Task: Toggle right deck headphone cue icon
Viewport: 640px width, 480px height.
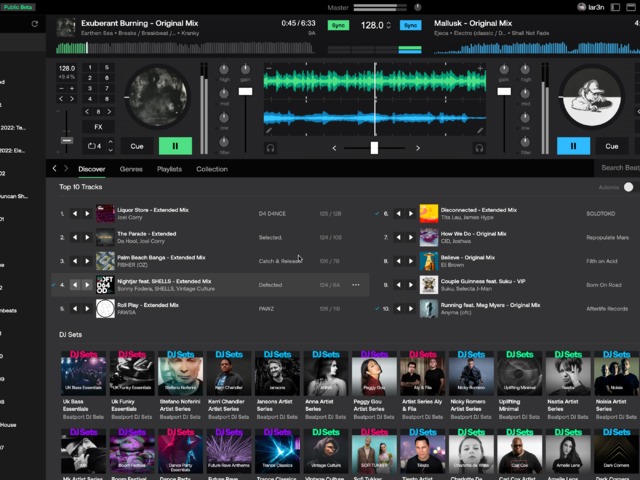Action: point(479,148)
